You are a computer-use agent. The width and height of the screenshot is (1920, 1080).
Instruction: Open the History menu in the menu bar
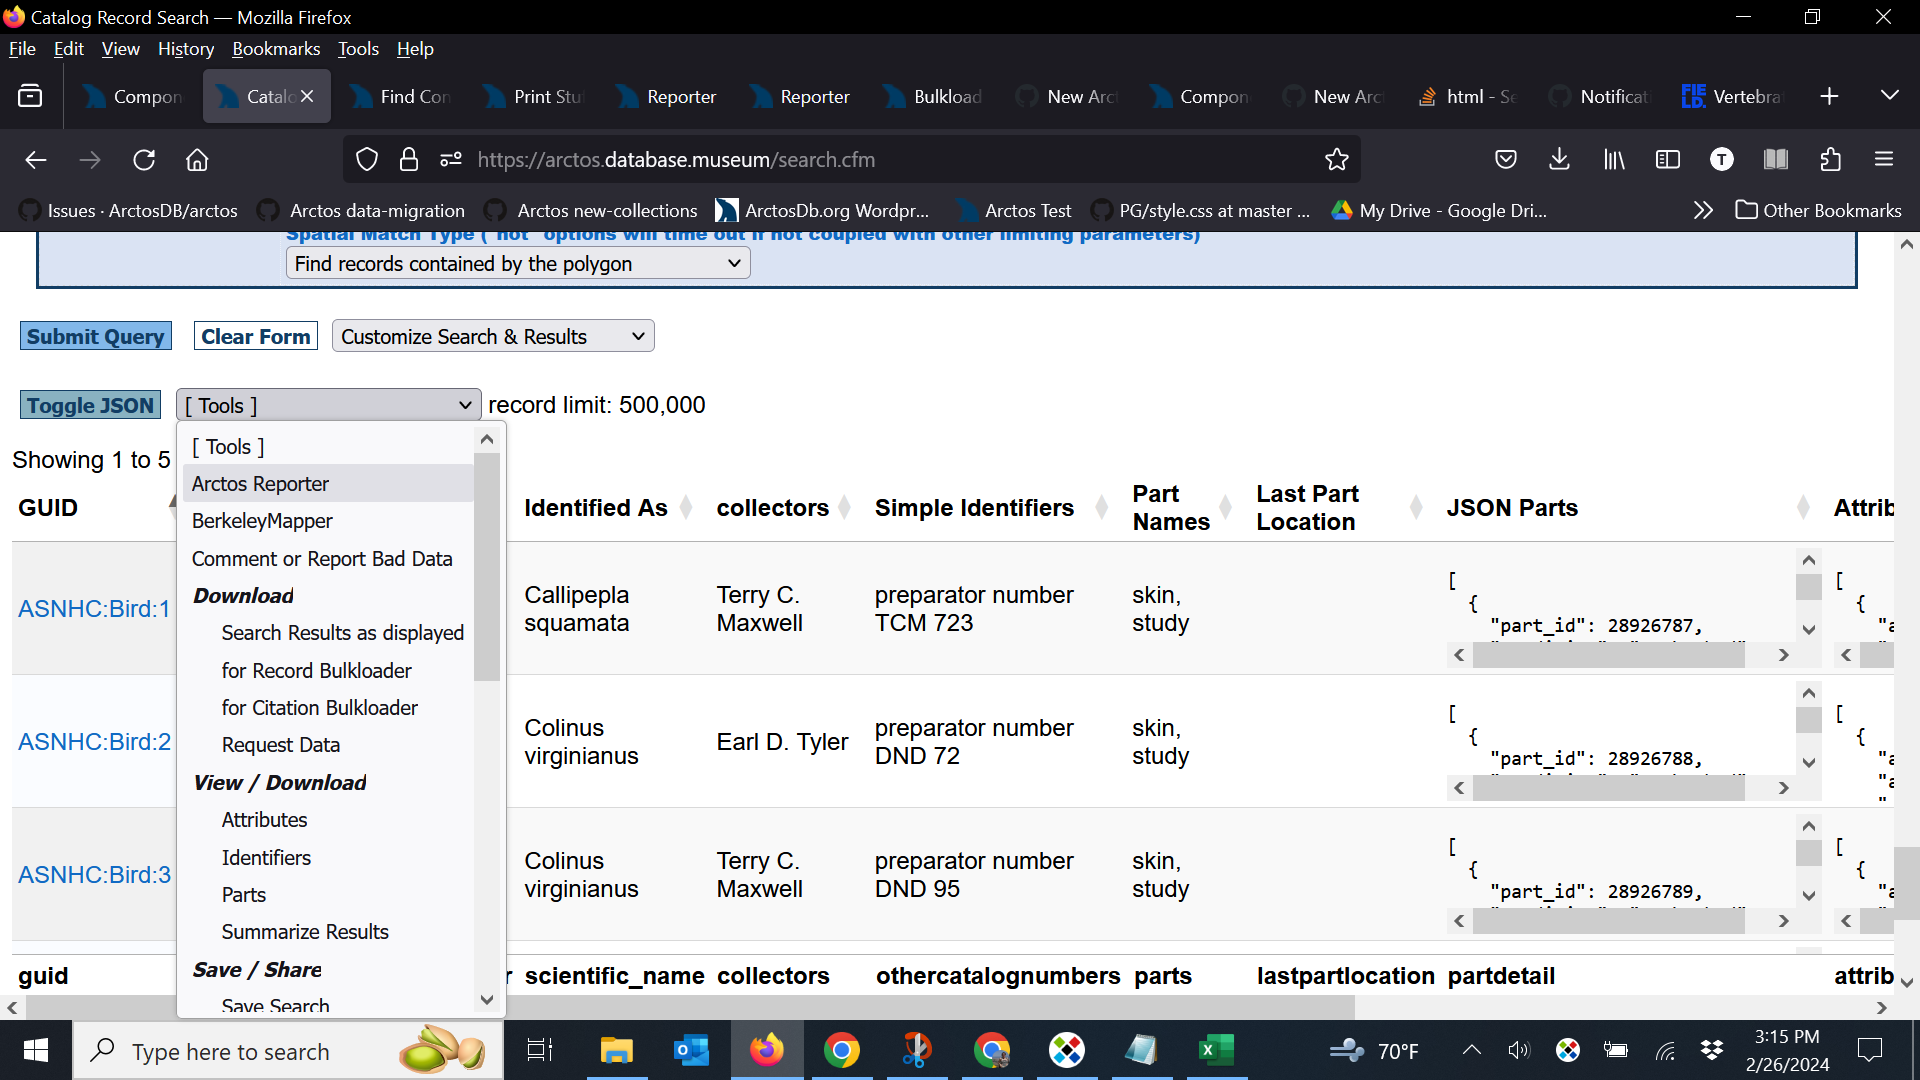click(186, 49)
